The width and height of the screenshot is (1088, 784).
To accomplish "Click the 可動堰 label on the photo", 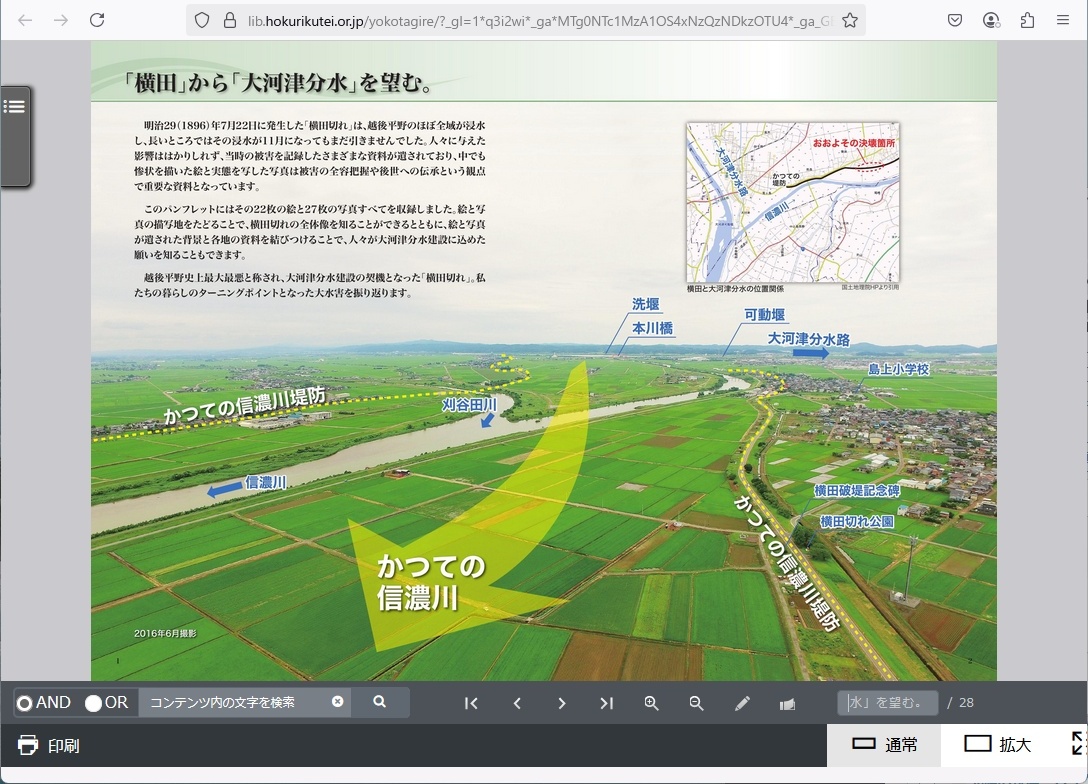I will [765, 314].
